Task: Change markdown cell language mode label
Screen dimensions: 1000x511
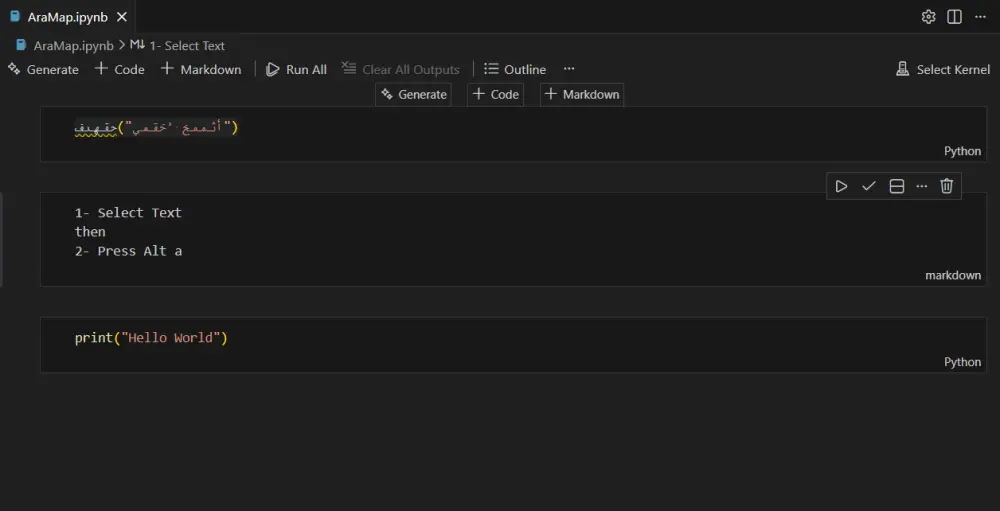Action: [952, 275]
